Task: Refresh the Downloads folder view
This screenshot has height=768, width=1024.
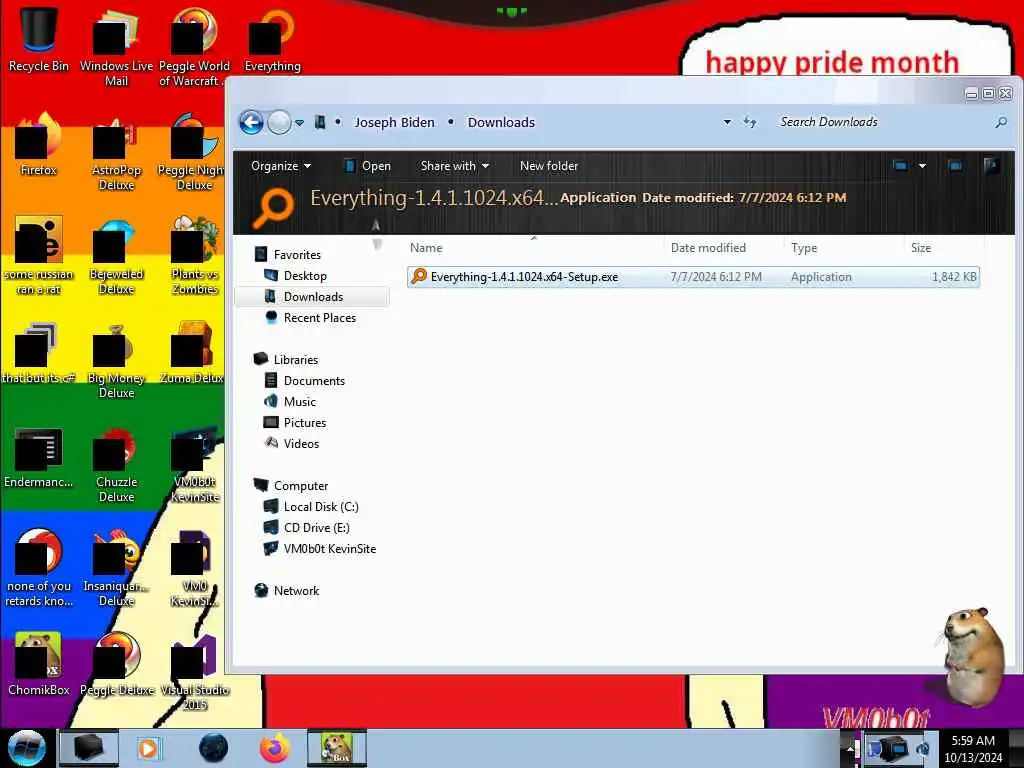Action: pyautogui.click(x=750, y=122)
